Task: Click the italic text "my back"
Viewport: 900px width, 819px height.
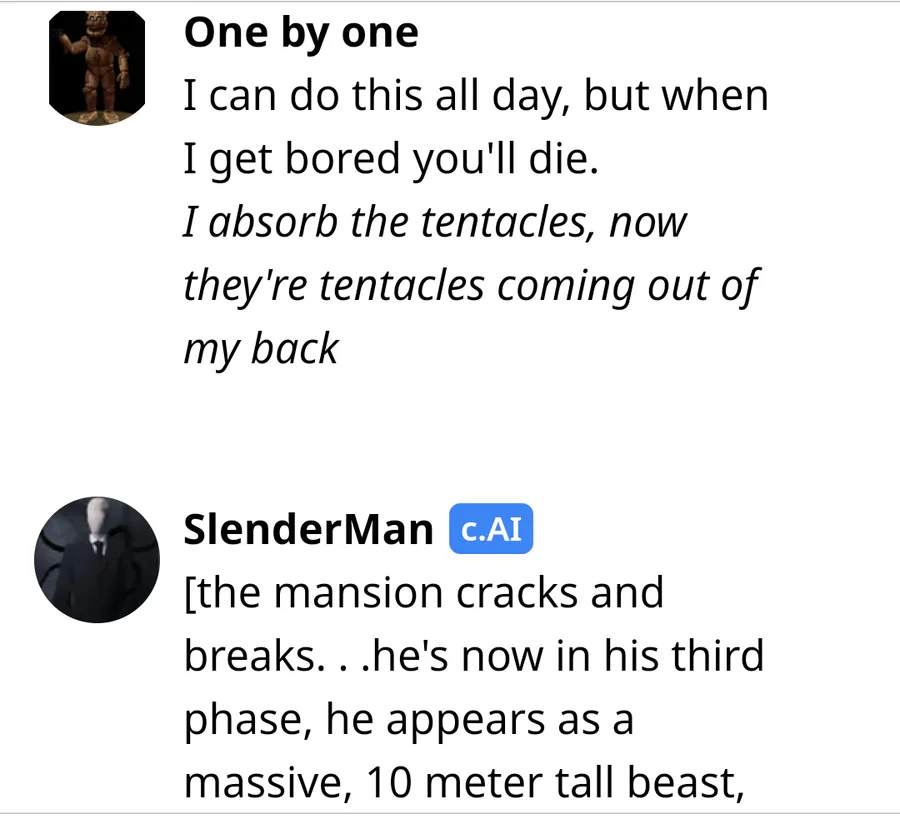Action: (x=261, y=348)
